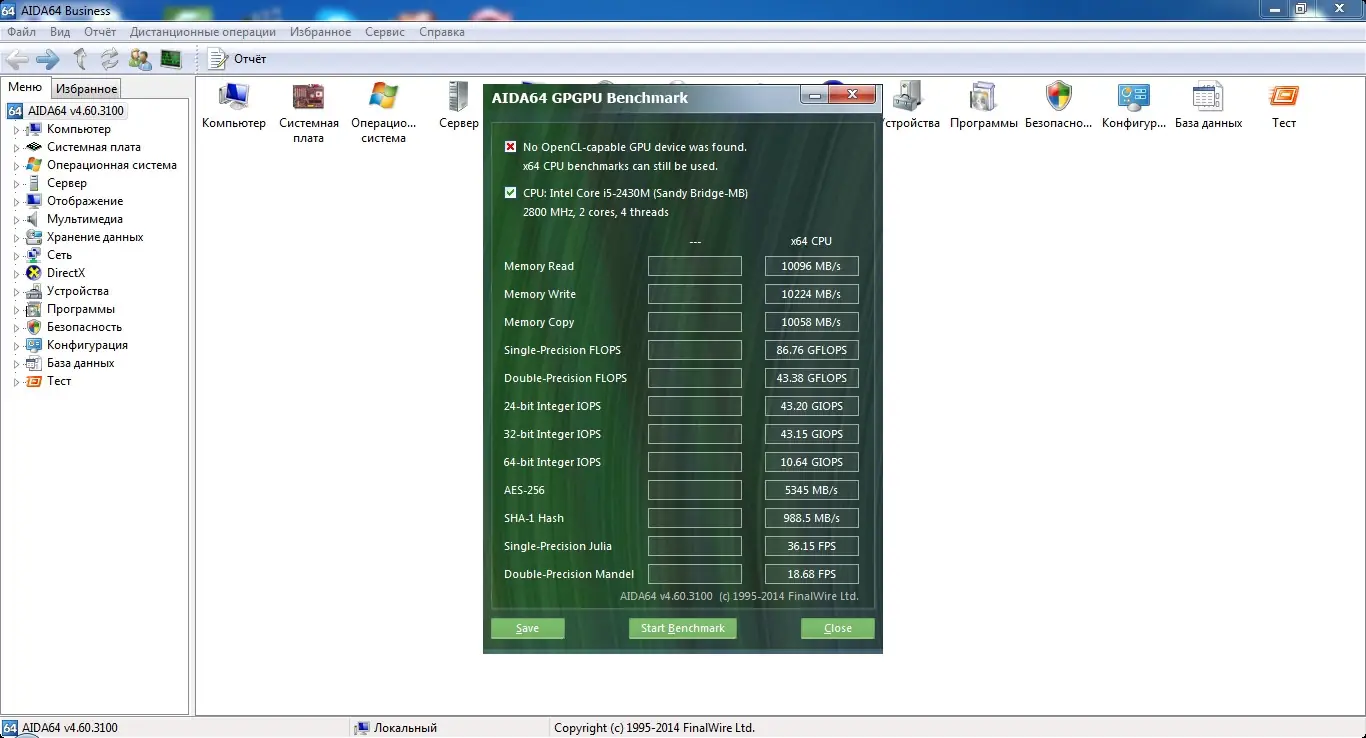Screen dimensions: 1366x738
Task: Click the Локальный entry in the status bar
Action: tap(396, 728)
